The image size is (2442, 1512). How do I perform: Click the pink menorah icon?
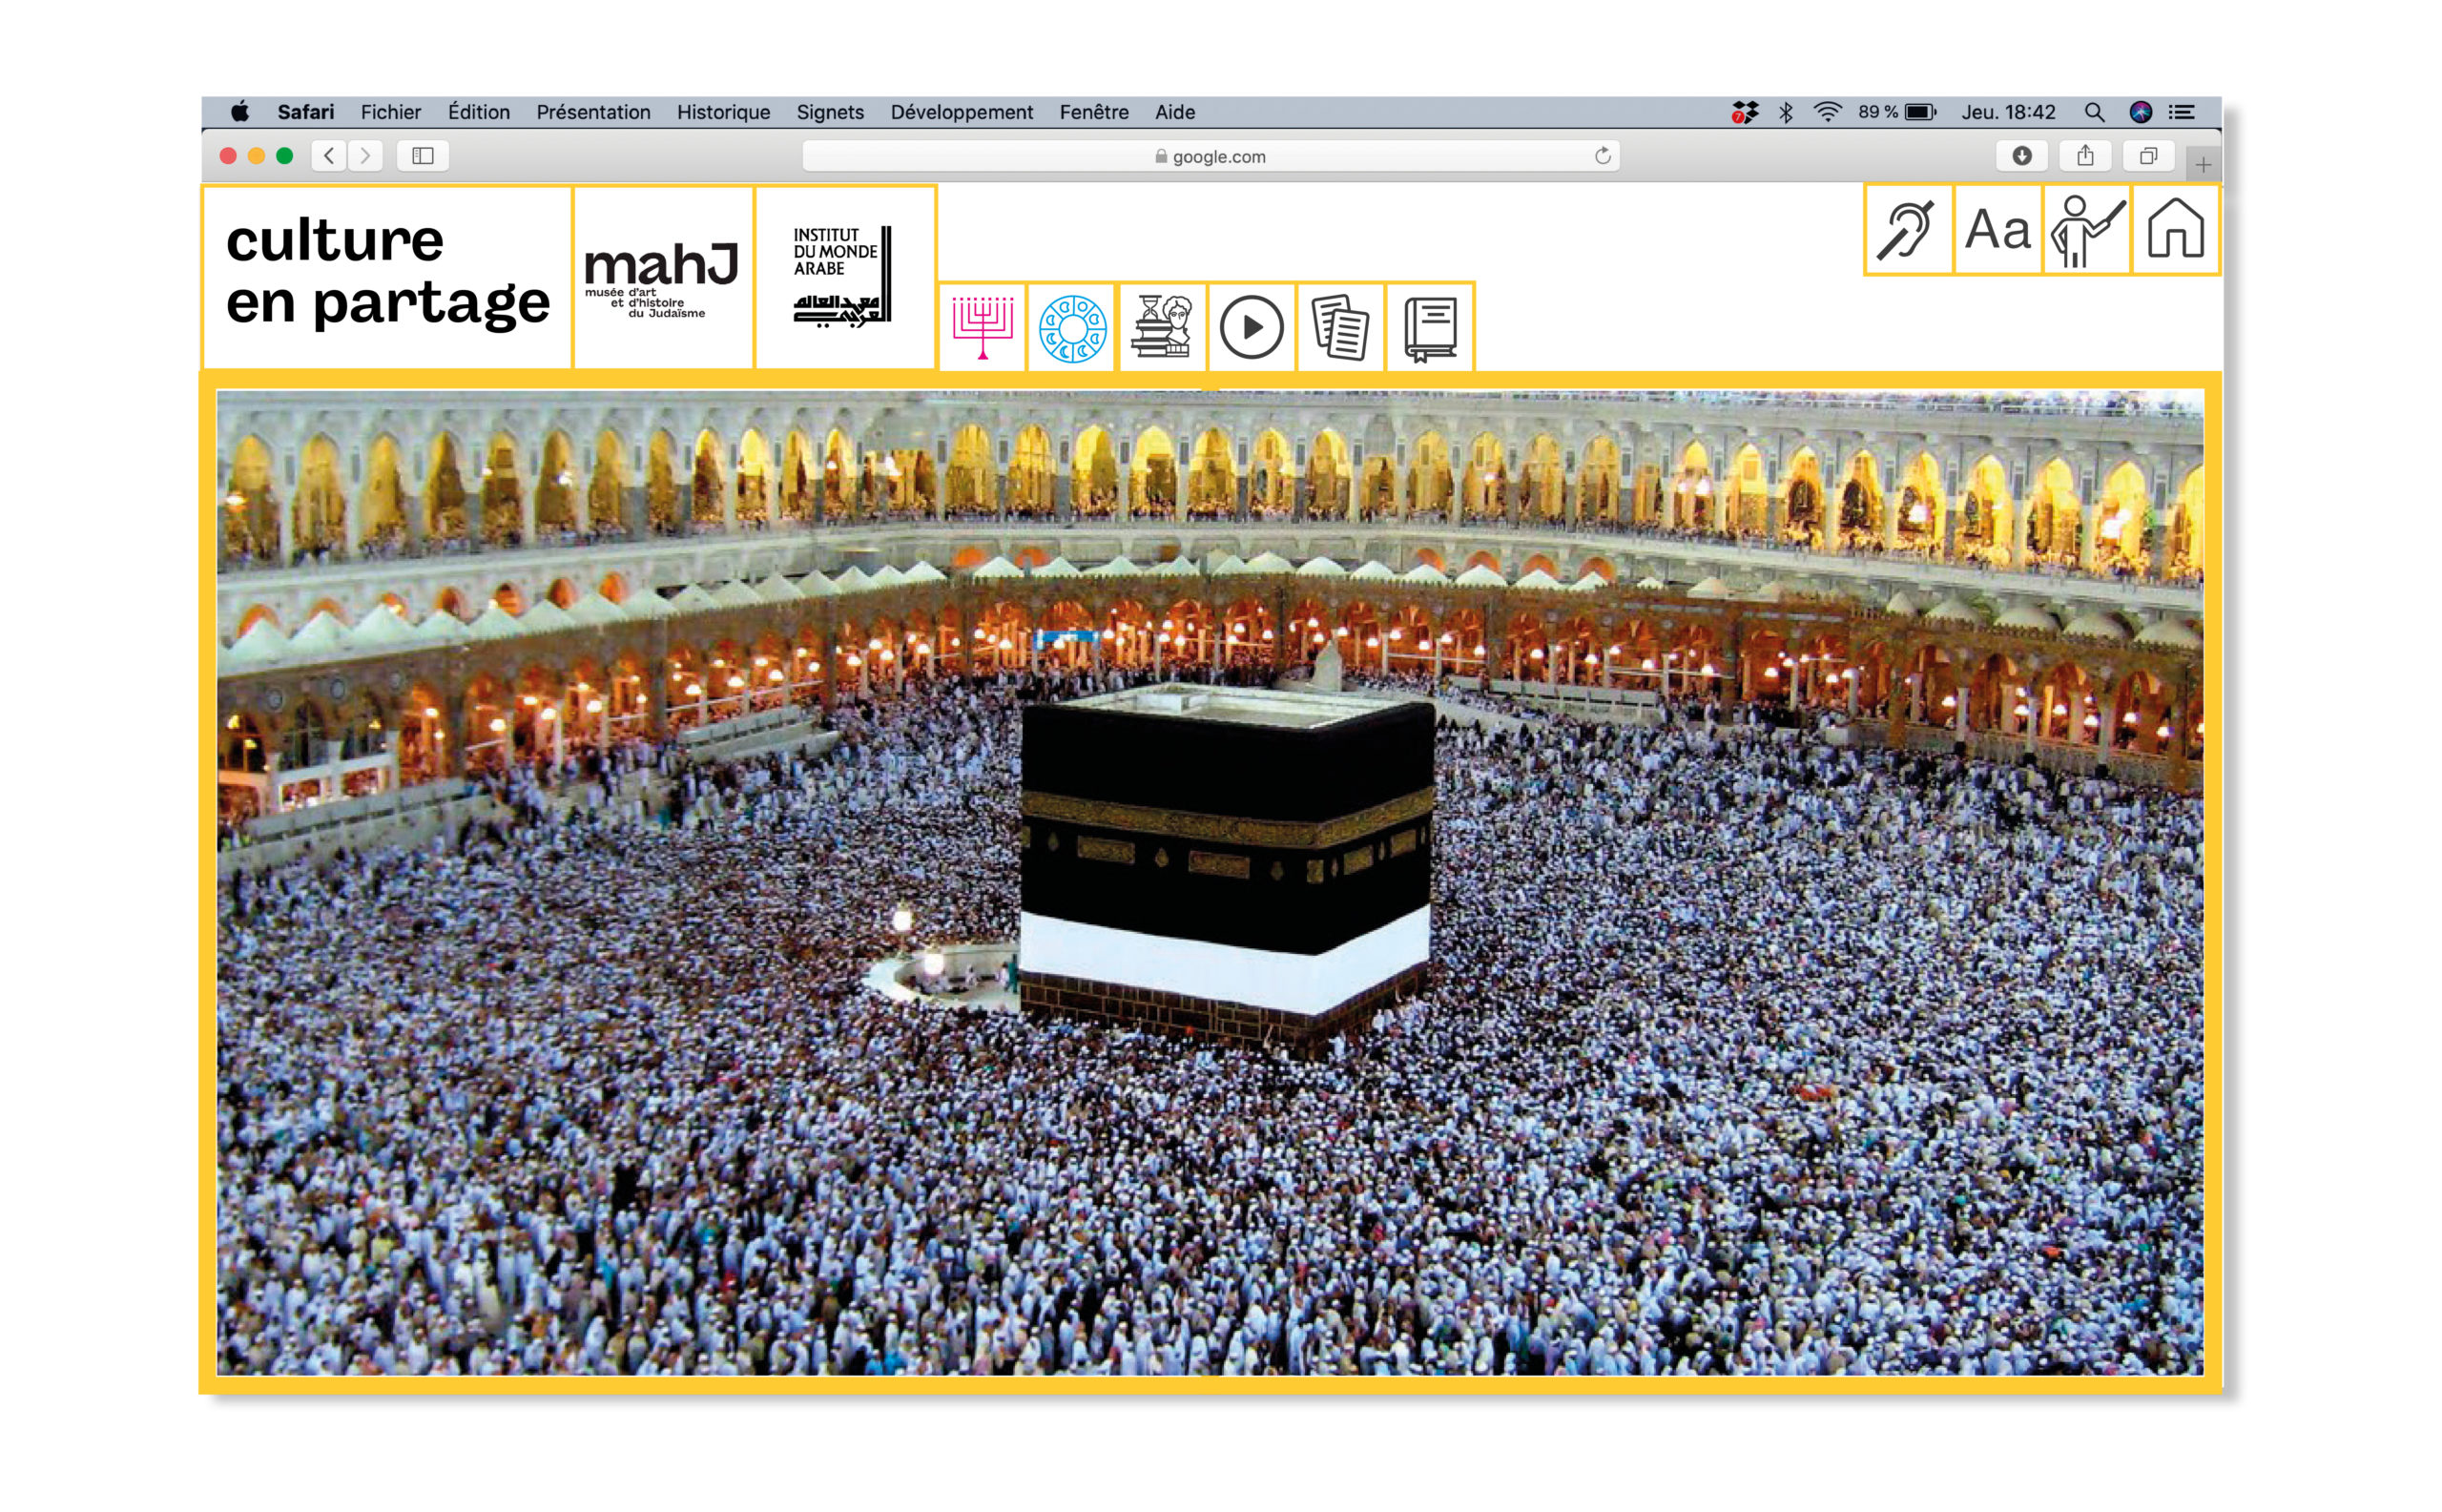click(x=982, y=327)
